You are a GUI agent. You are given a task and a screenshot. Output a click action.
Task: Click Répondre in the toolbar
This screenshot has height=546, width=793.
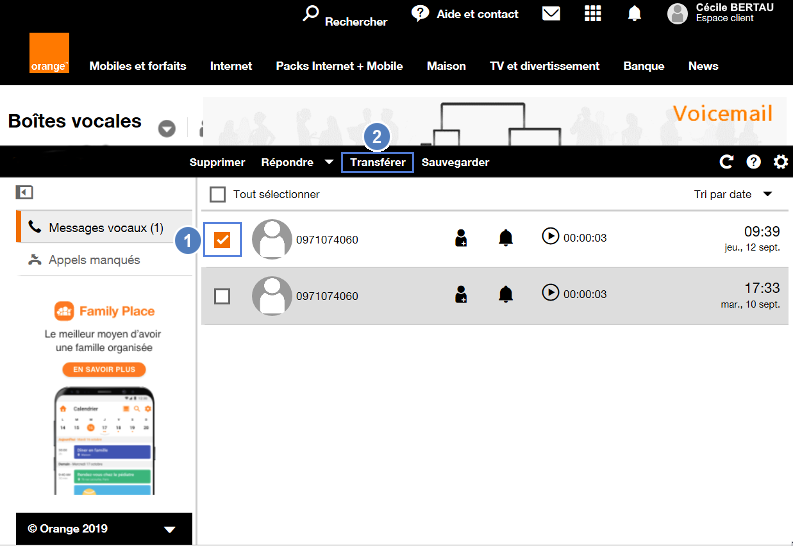coord(287,162)
